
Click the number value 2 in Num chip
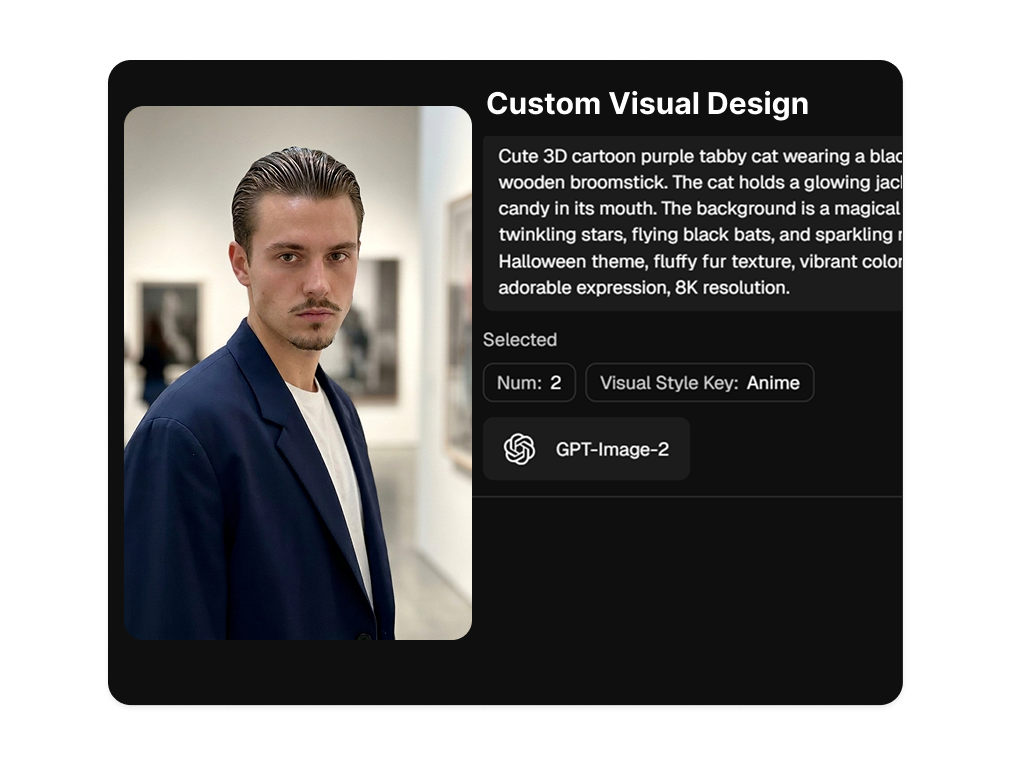pos(555,383)
